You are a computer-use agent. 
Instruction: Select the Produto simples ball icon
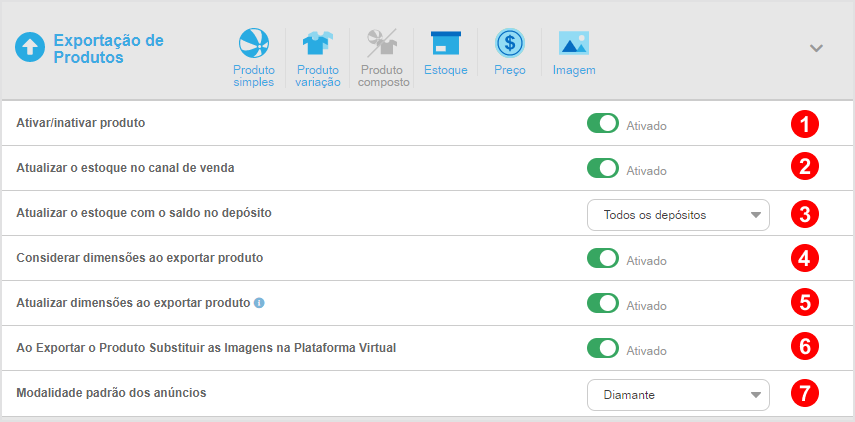pyautogui.click(x=254, y=43)
